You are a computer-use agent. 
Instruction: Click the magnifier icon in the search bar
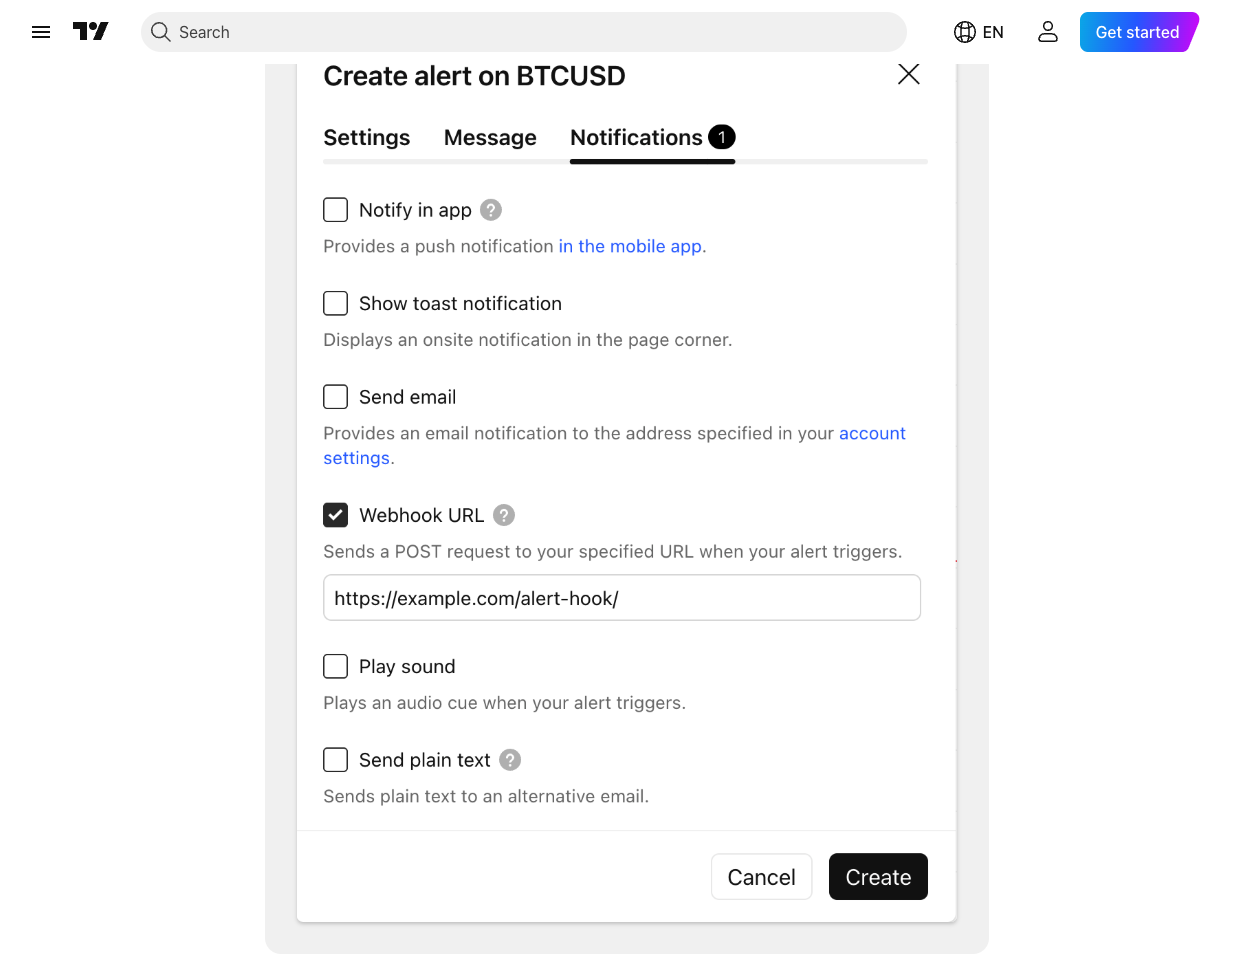tap(160, 32)
